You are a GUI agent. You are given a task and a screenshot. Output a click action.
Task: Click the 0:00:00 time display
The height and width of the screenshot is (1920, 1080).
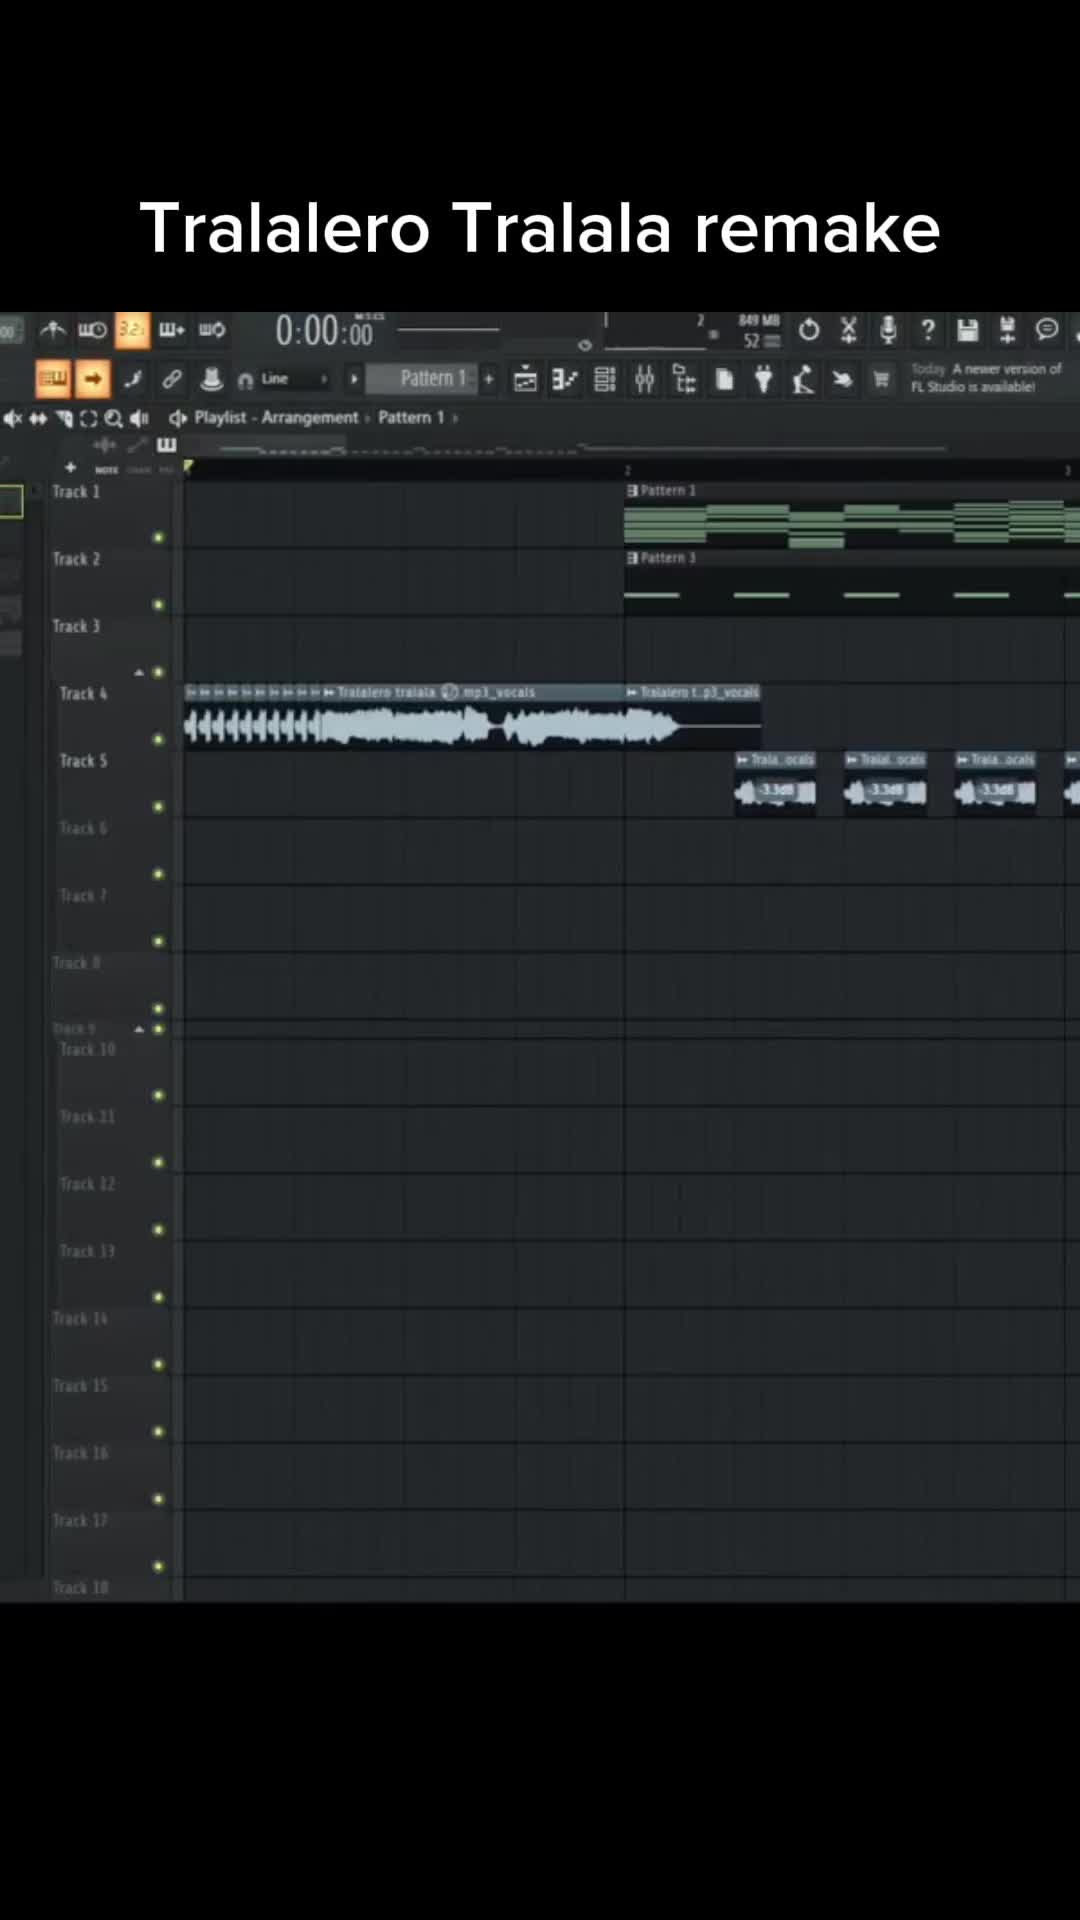(324, 331)
